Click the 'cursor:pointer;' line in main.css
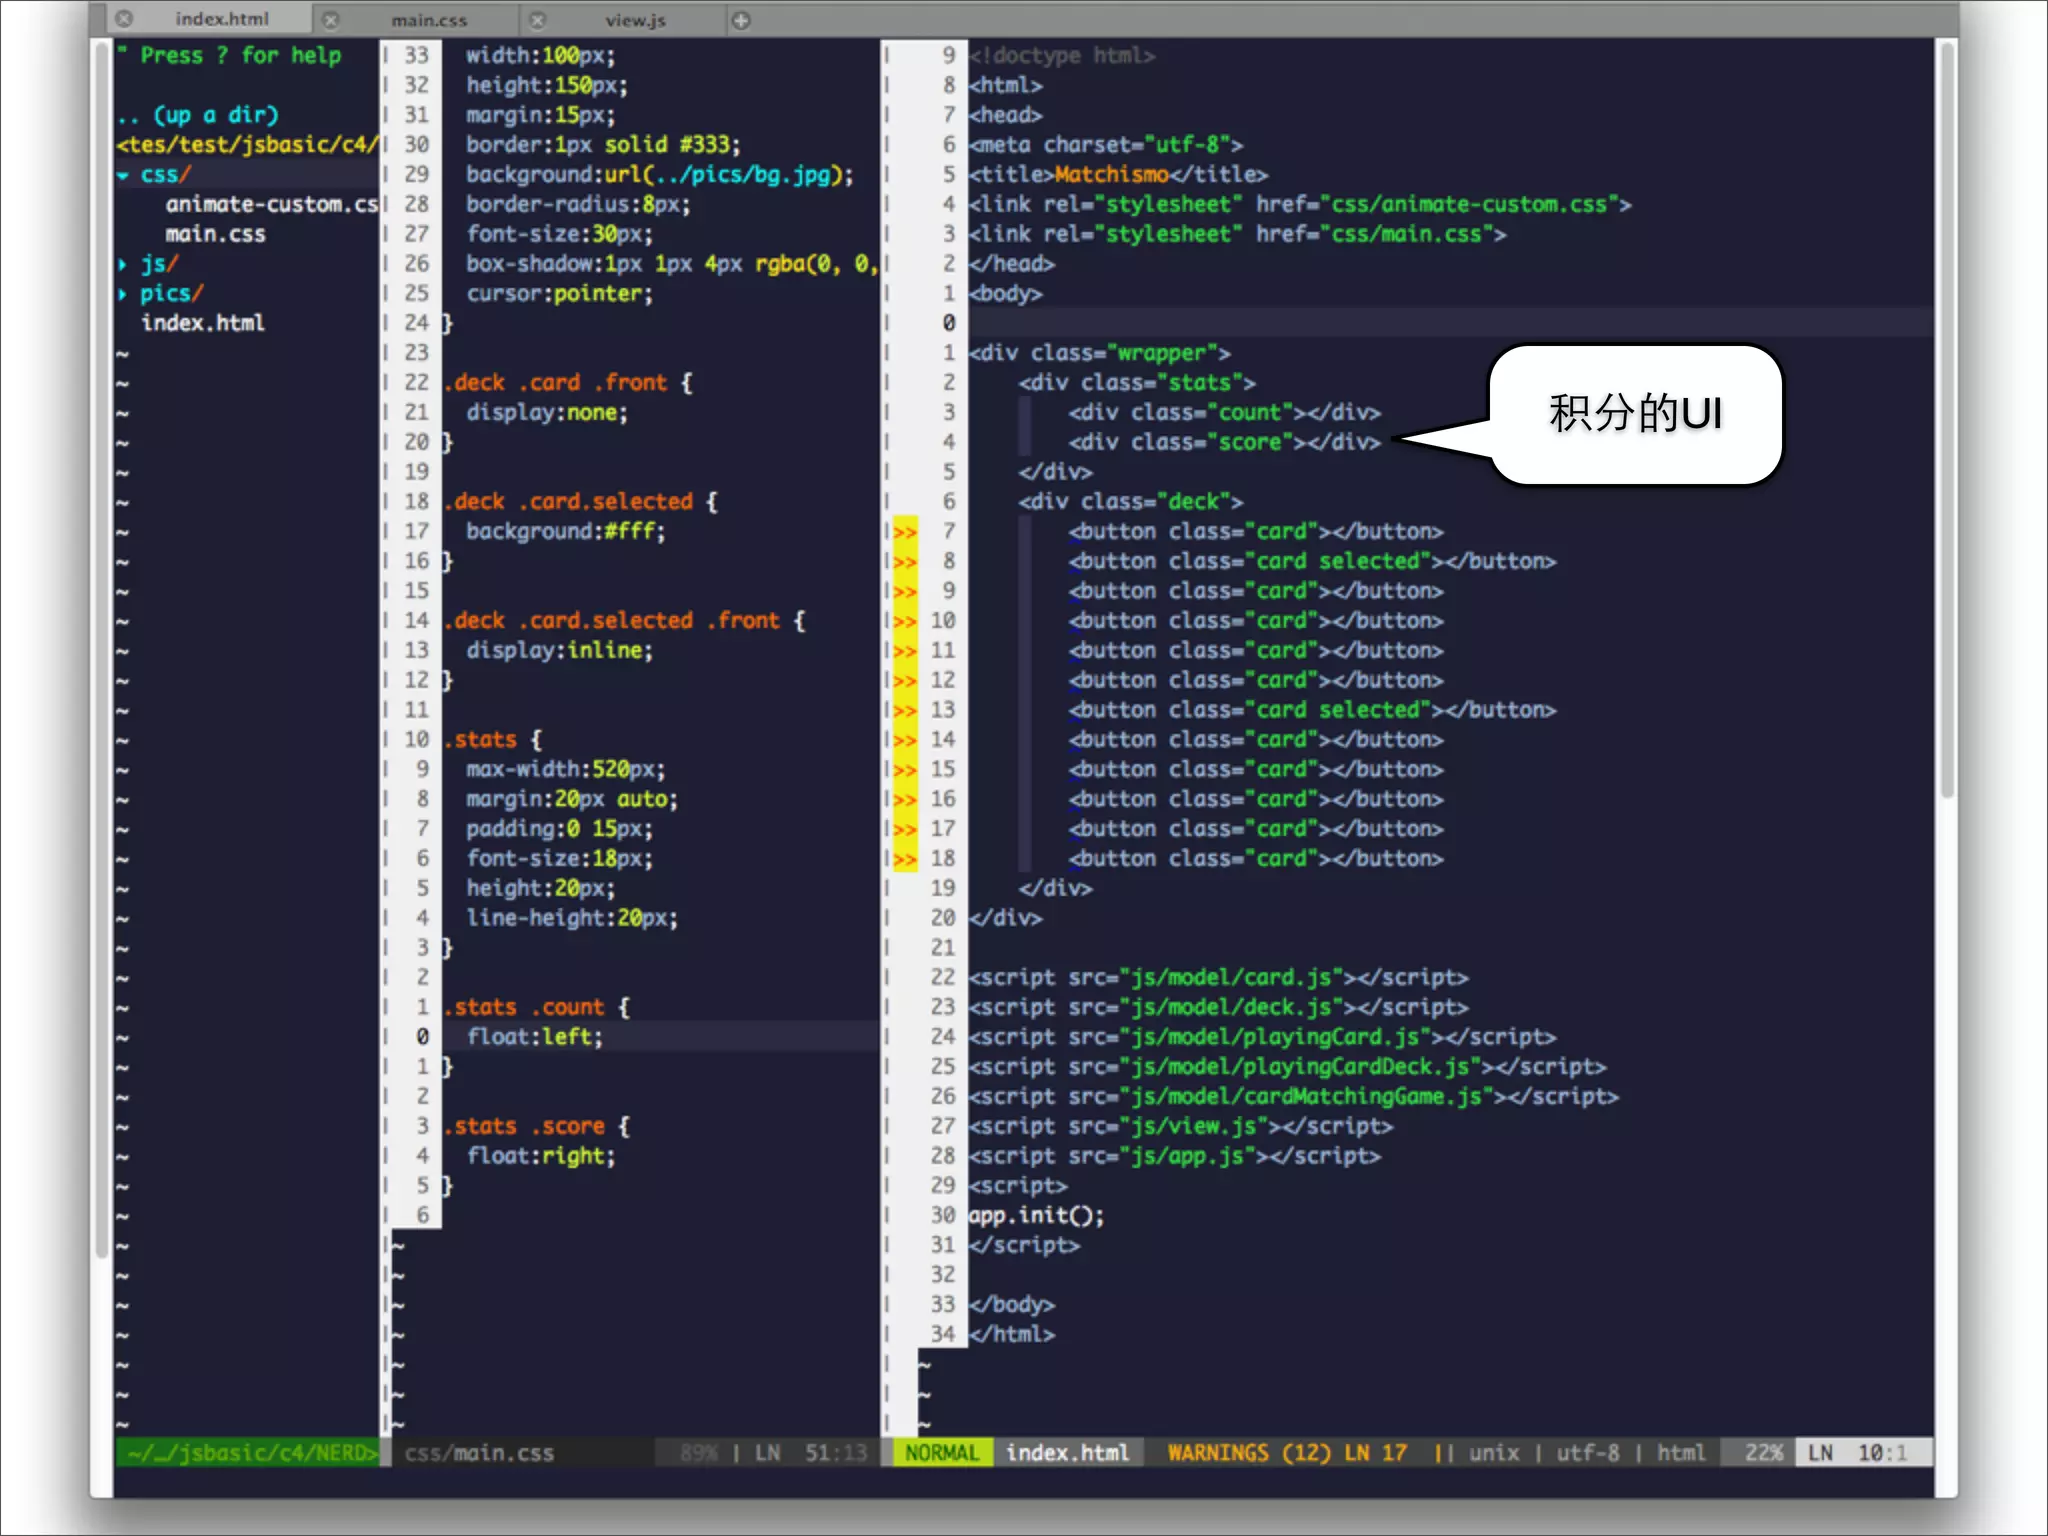Screen dimensions: 2048x1536 coord(559,294)
